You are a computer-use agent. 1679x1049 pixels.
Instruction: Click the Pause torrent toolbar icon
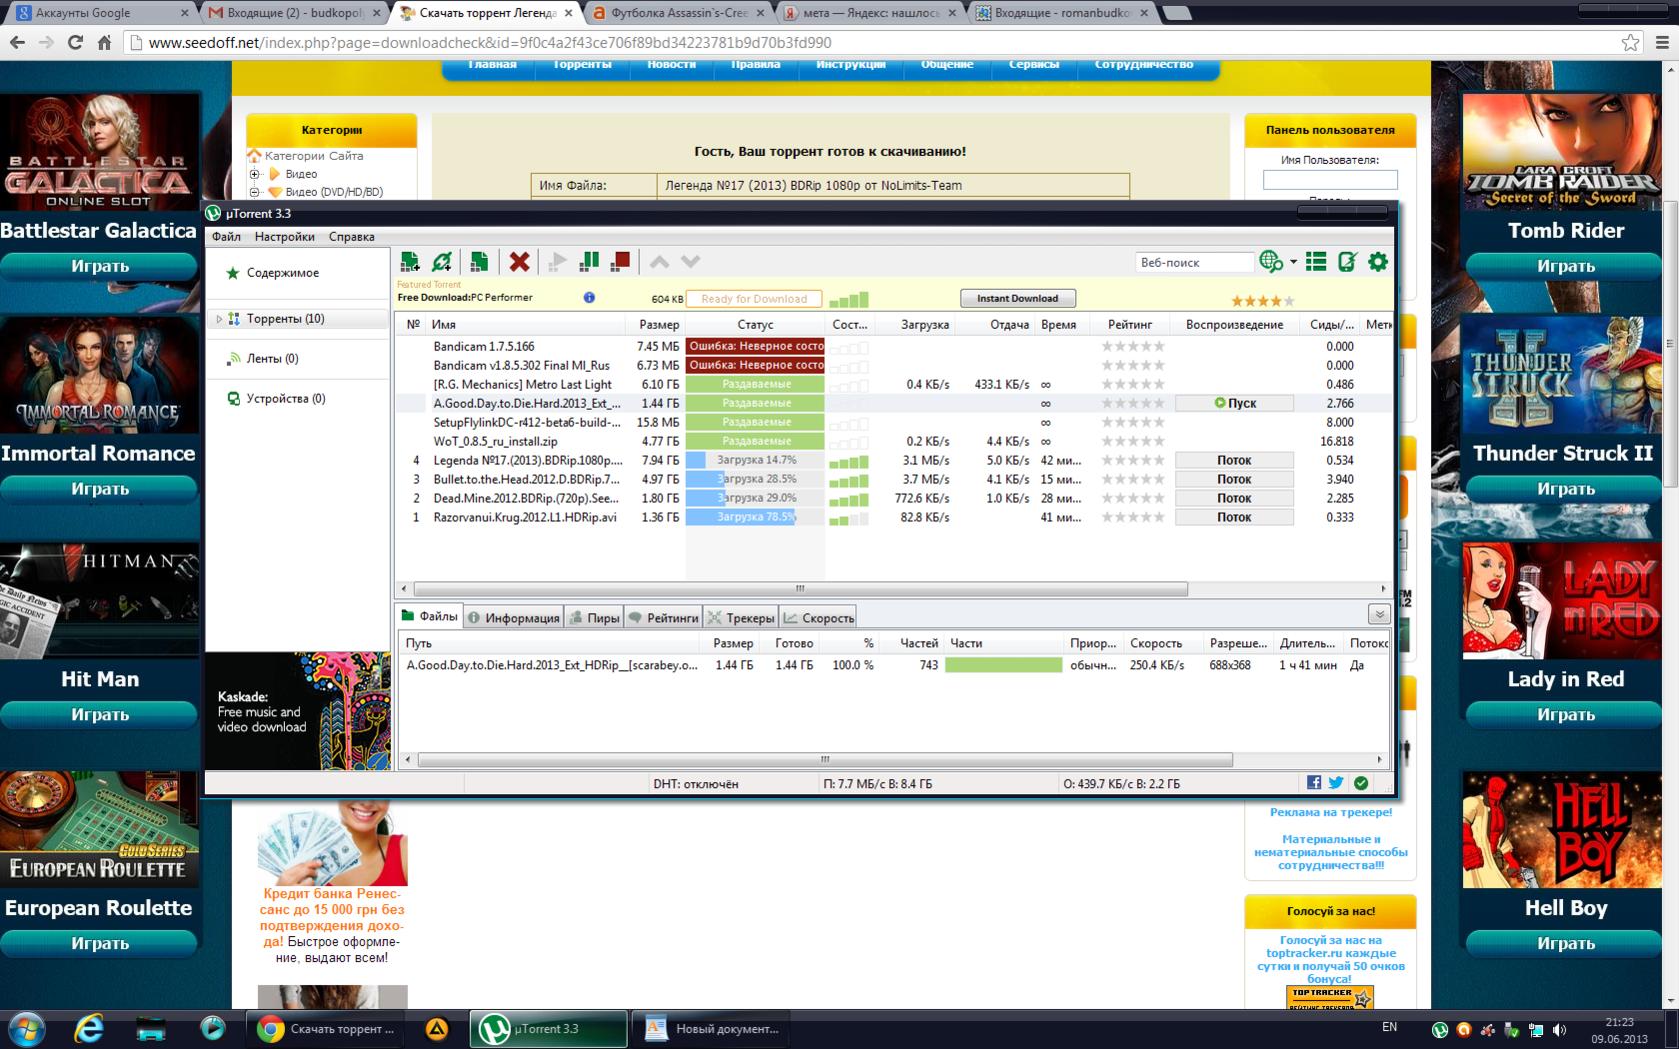[589, 262]
